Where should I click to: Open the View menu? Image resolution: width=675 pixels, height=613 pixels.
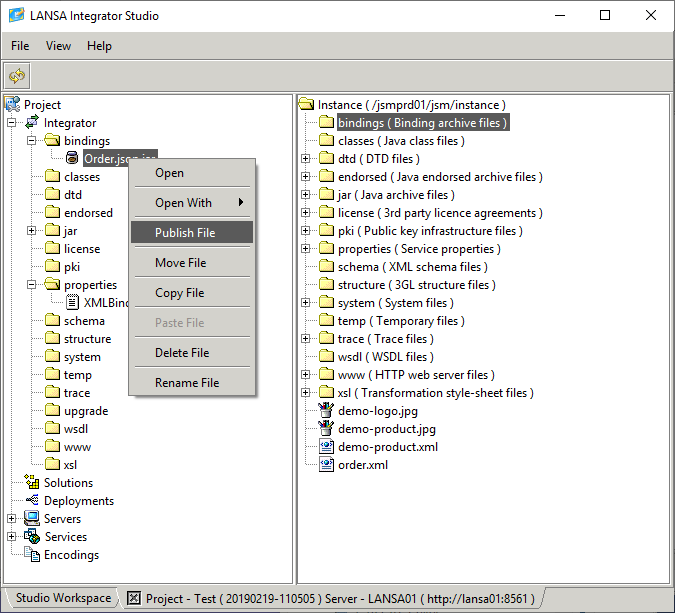(59, 46)
